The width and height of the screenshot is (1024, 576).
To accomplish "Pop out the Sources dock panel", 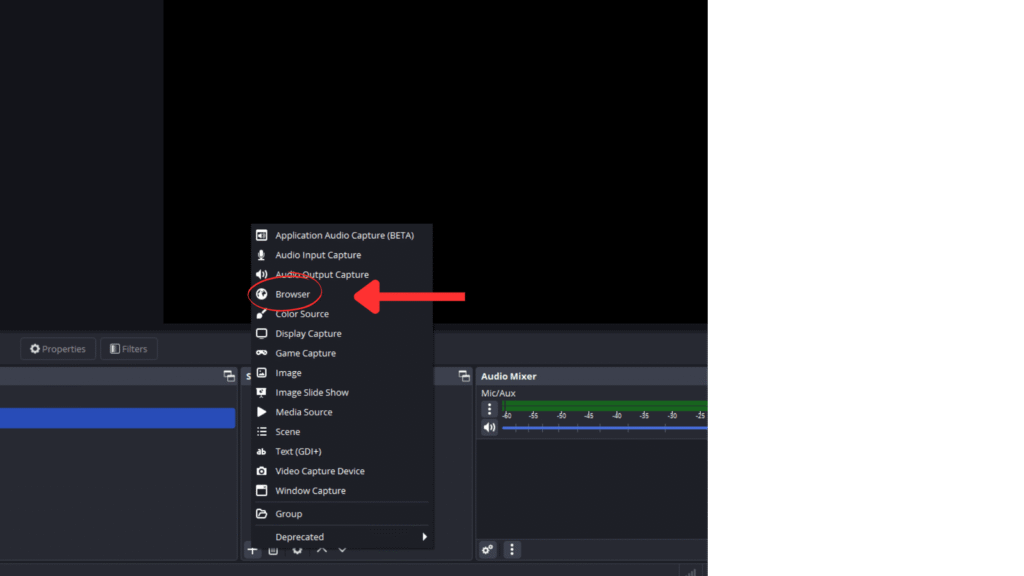I will point(464,376).
